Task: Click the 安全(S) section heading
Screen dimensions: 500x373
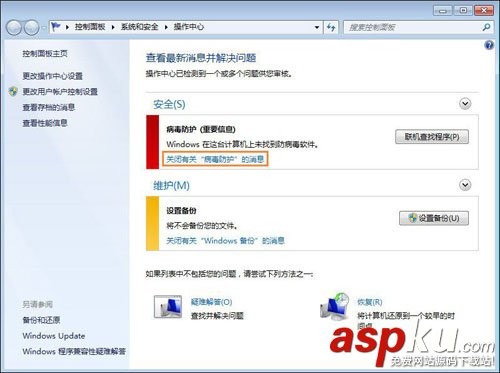Action: (x=169, y=104)
